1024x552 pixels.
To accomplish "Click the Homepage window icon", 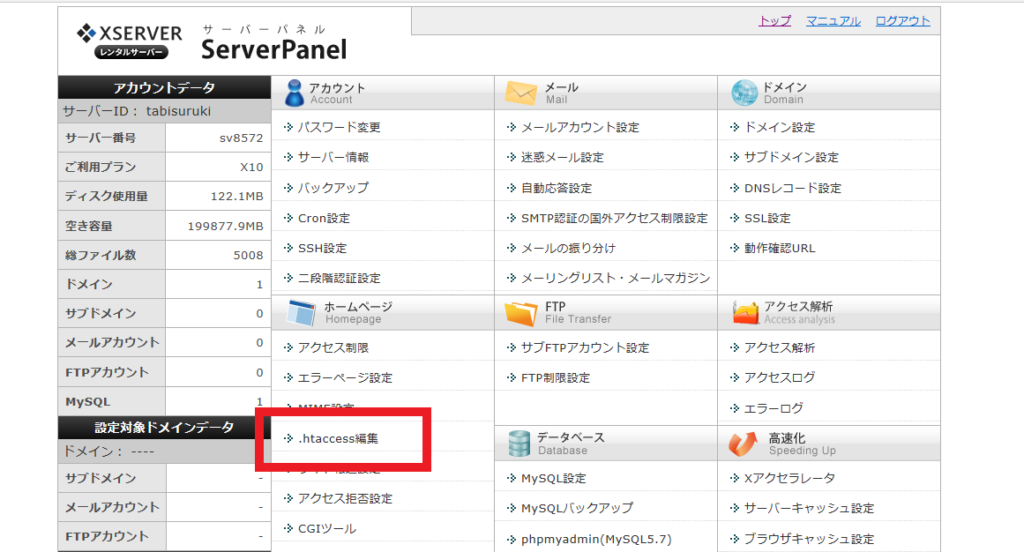I will (x=301, y=313).
